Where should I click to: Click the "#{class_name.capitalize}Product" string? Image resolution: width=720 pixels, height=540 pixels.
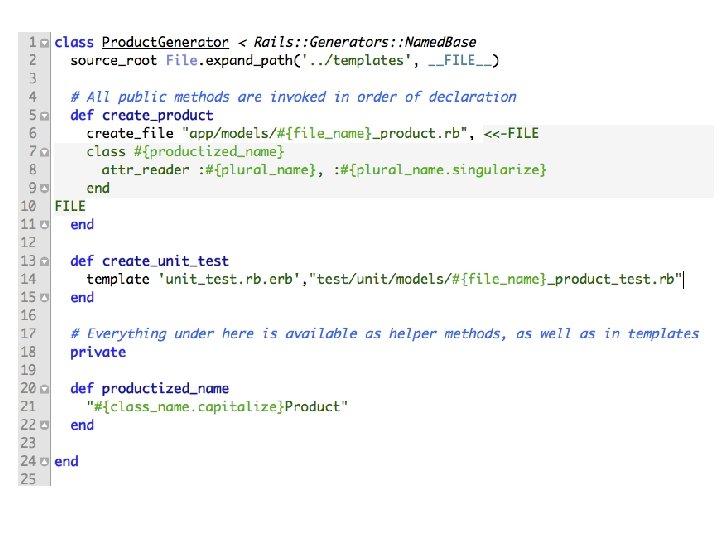(x=217, y=407)
